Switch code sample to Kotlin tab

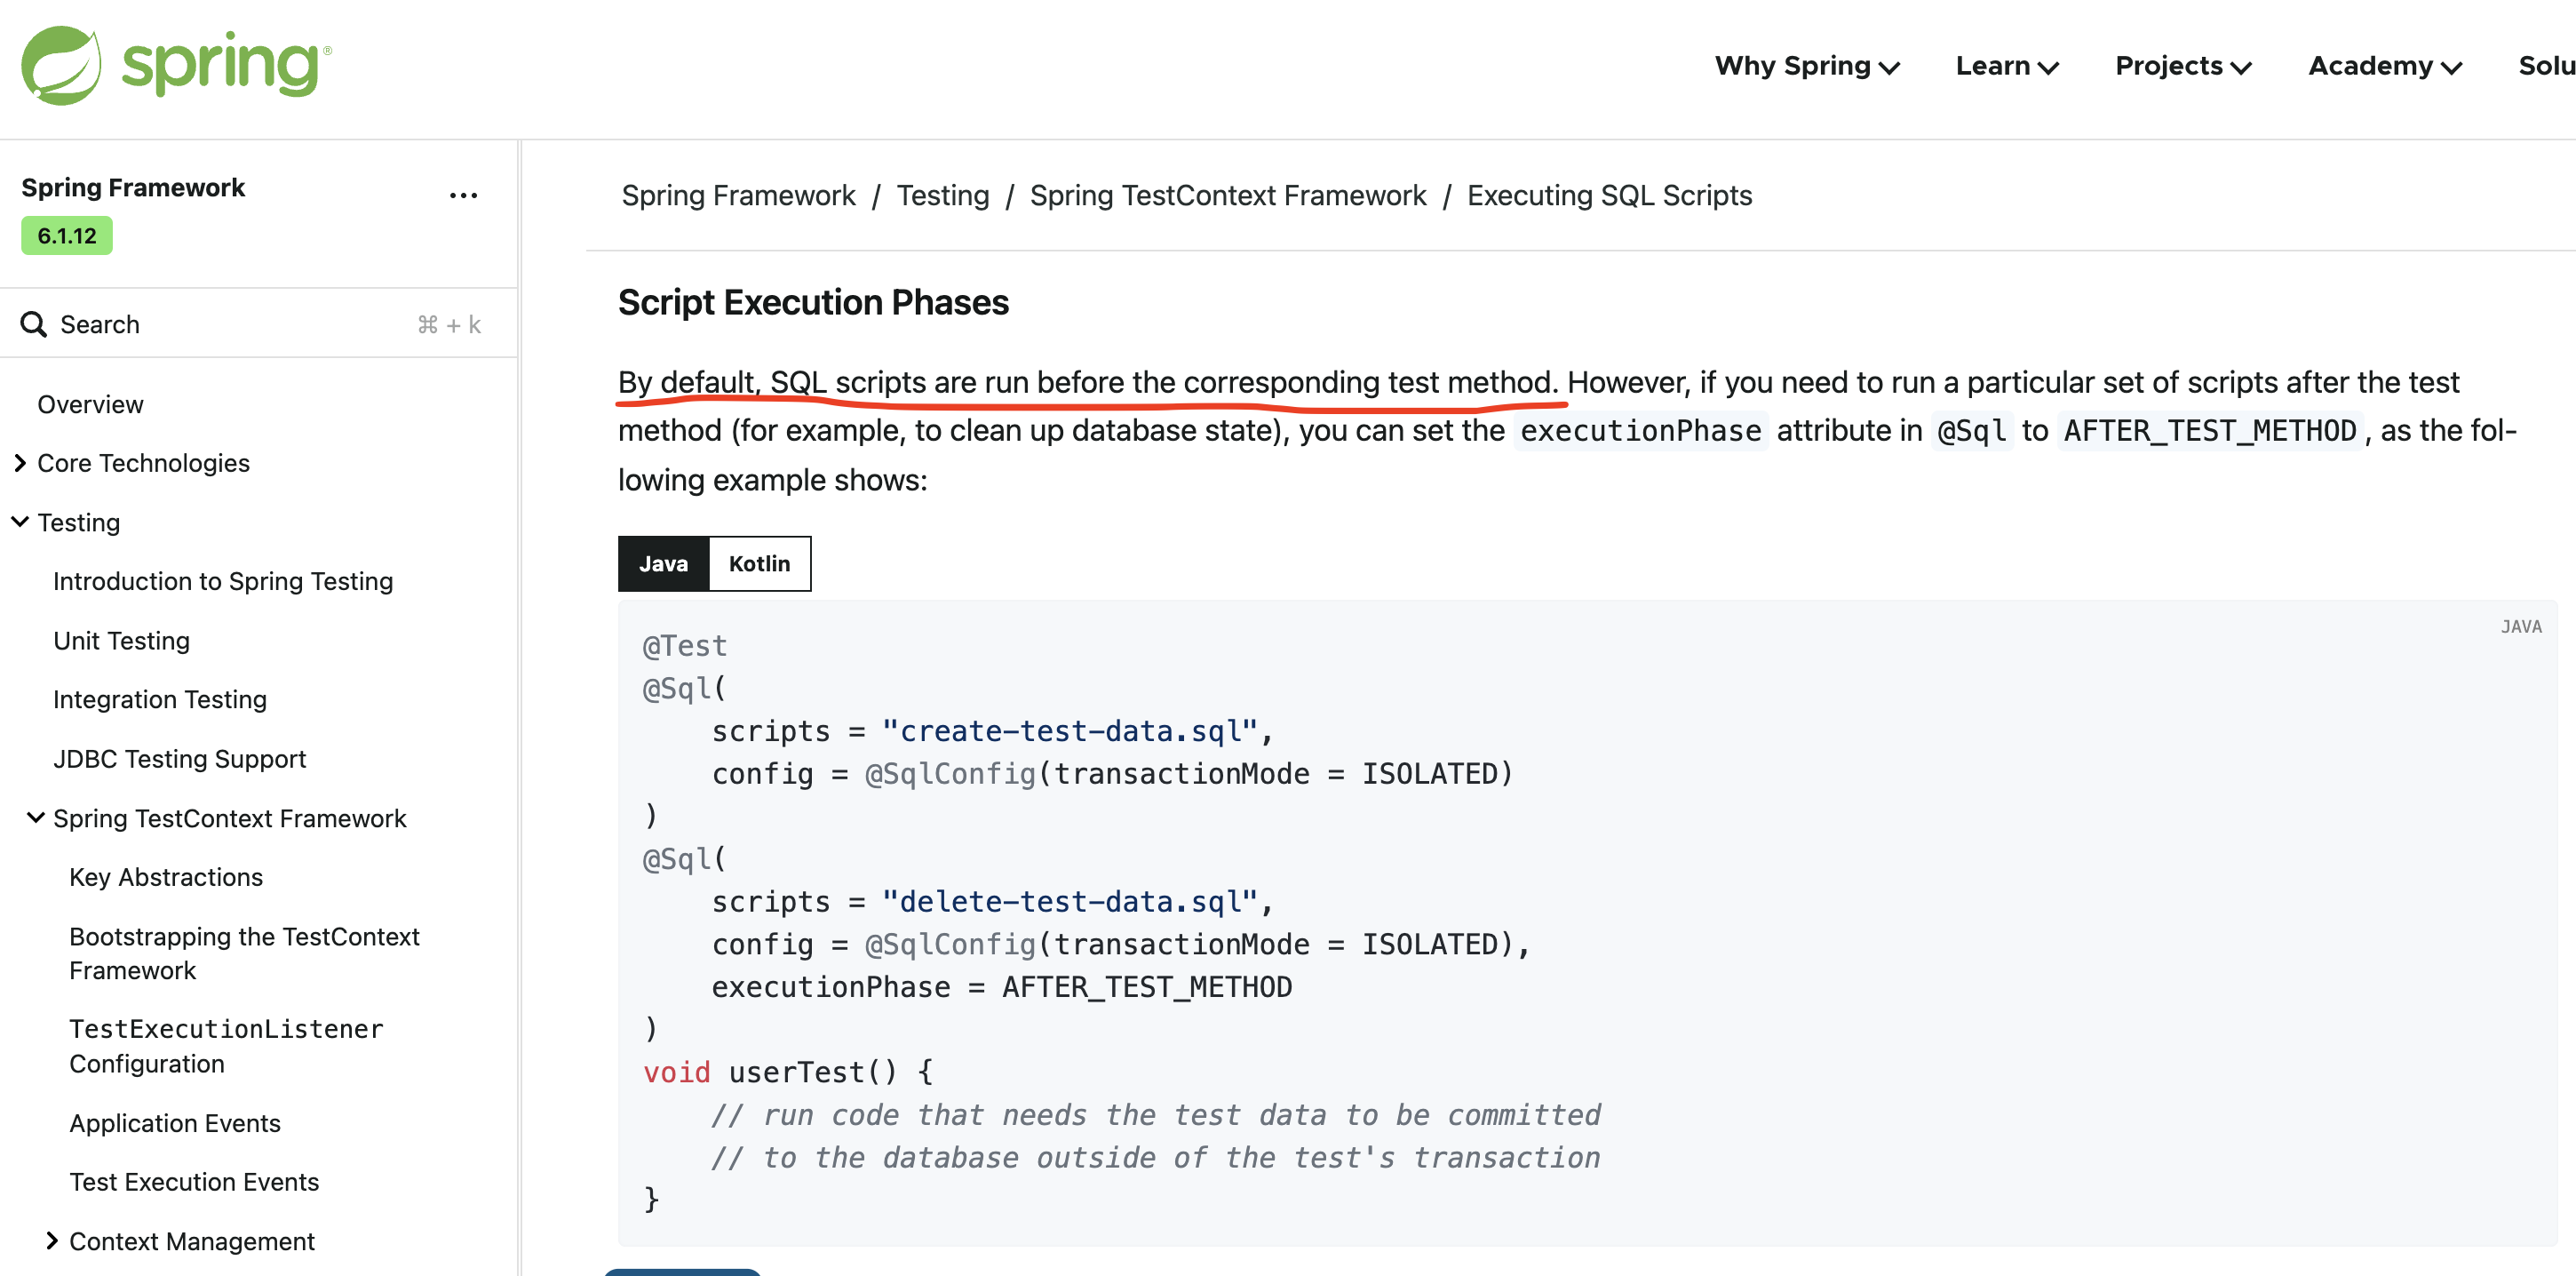point(759,564)
